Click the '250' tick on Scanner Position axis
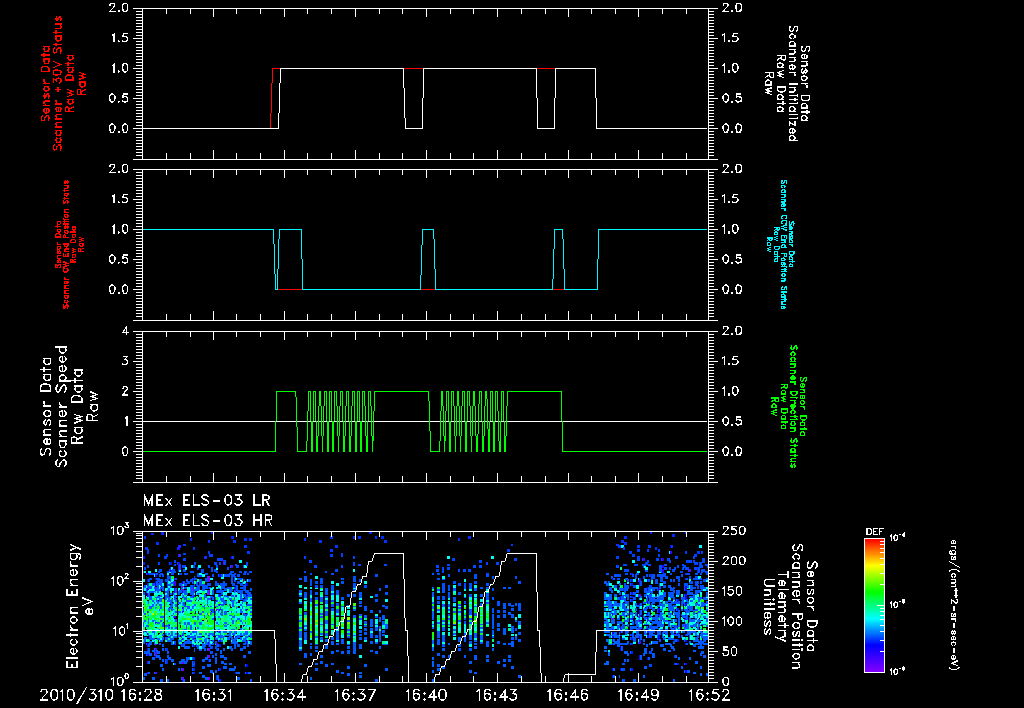Image resolution: width=1024 pixels, height=708 pixels. (734, 531)
